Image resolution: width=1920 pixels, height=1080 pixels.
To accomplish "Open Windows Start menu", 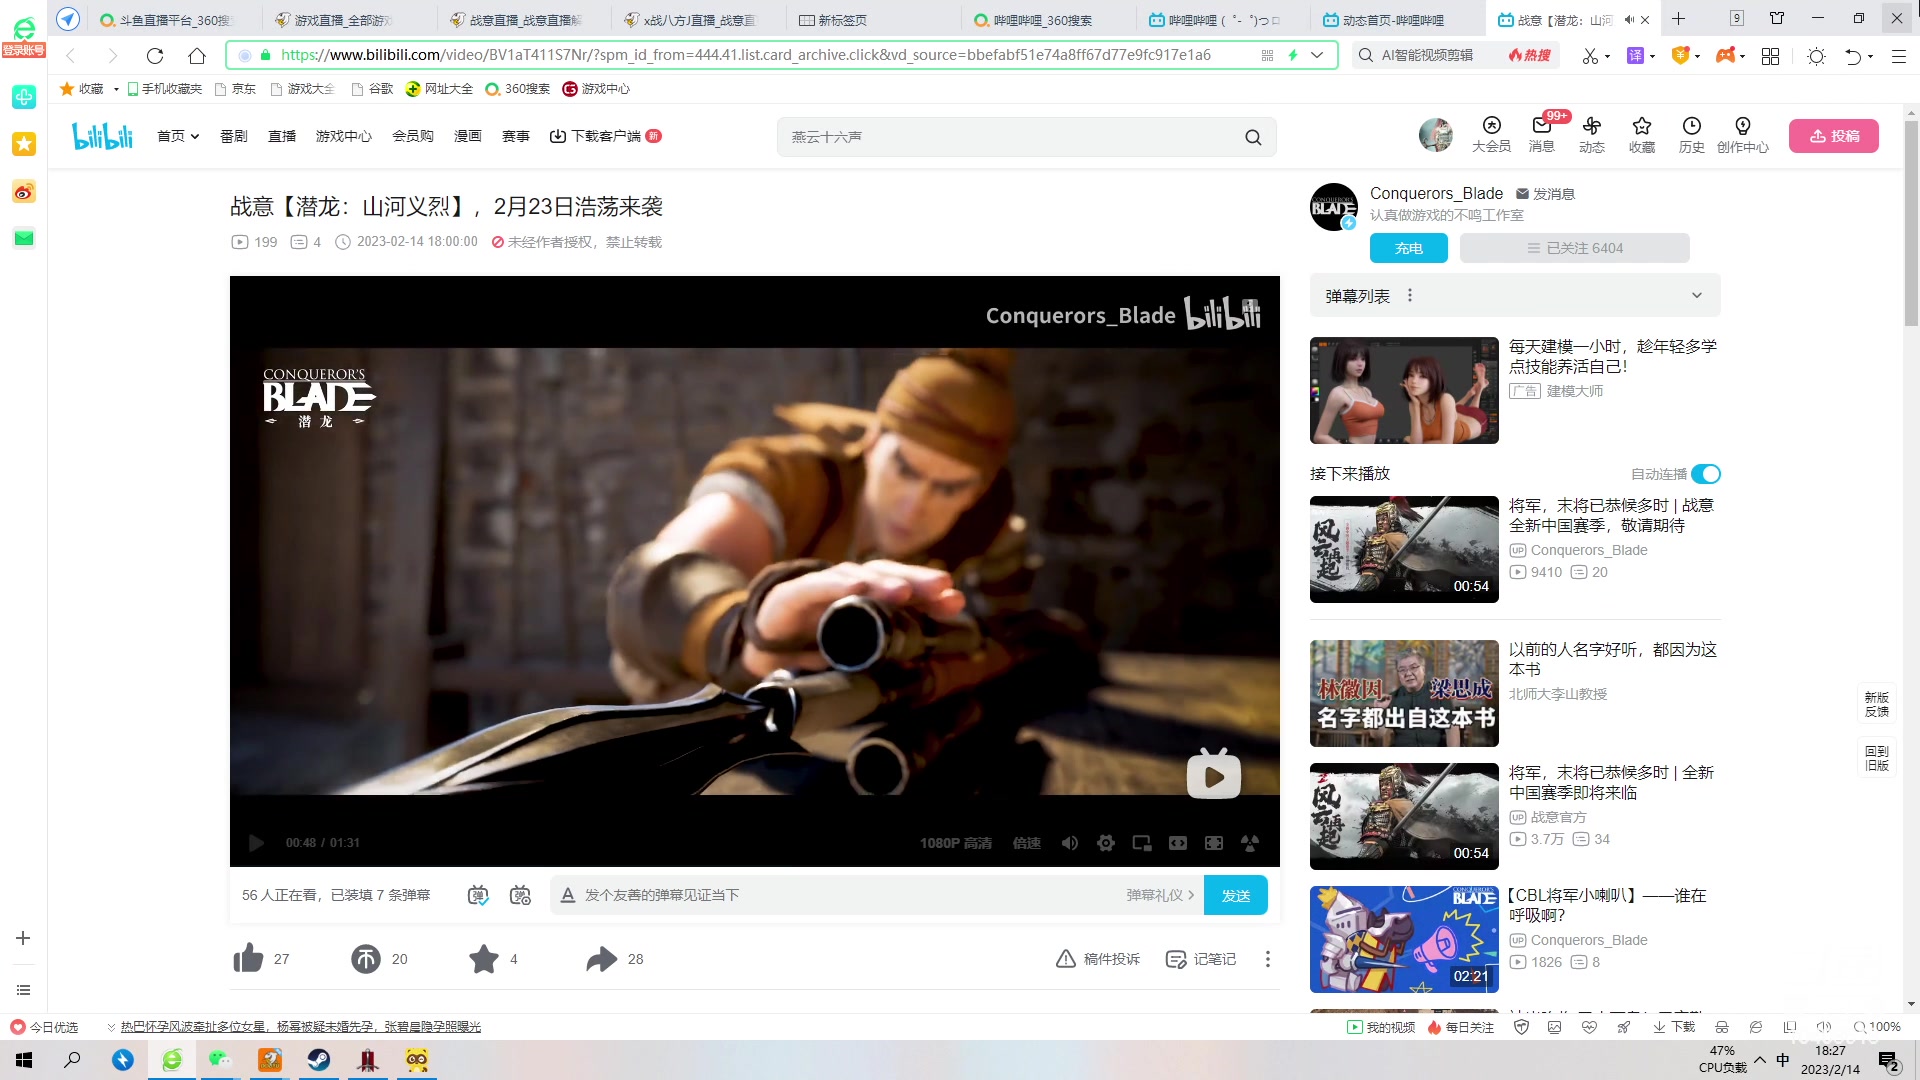I will coord(24,1060).
